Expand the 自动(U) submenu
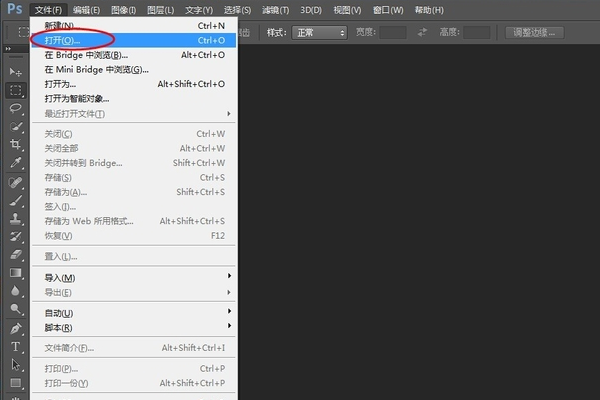600x400 pixels. tap(134, 313)
